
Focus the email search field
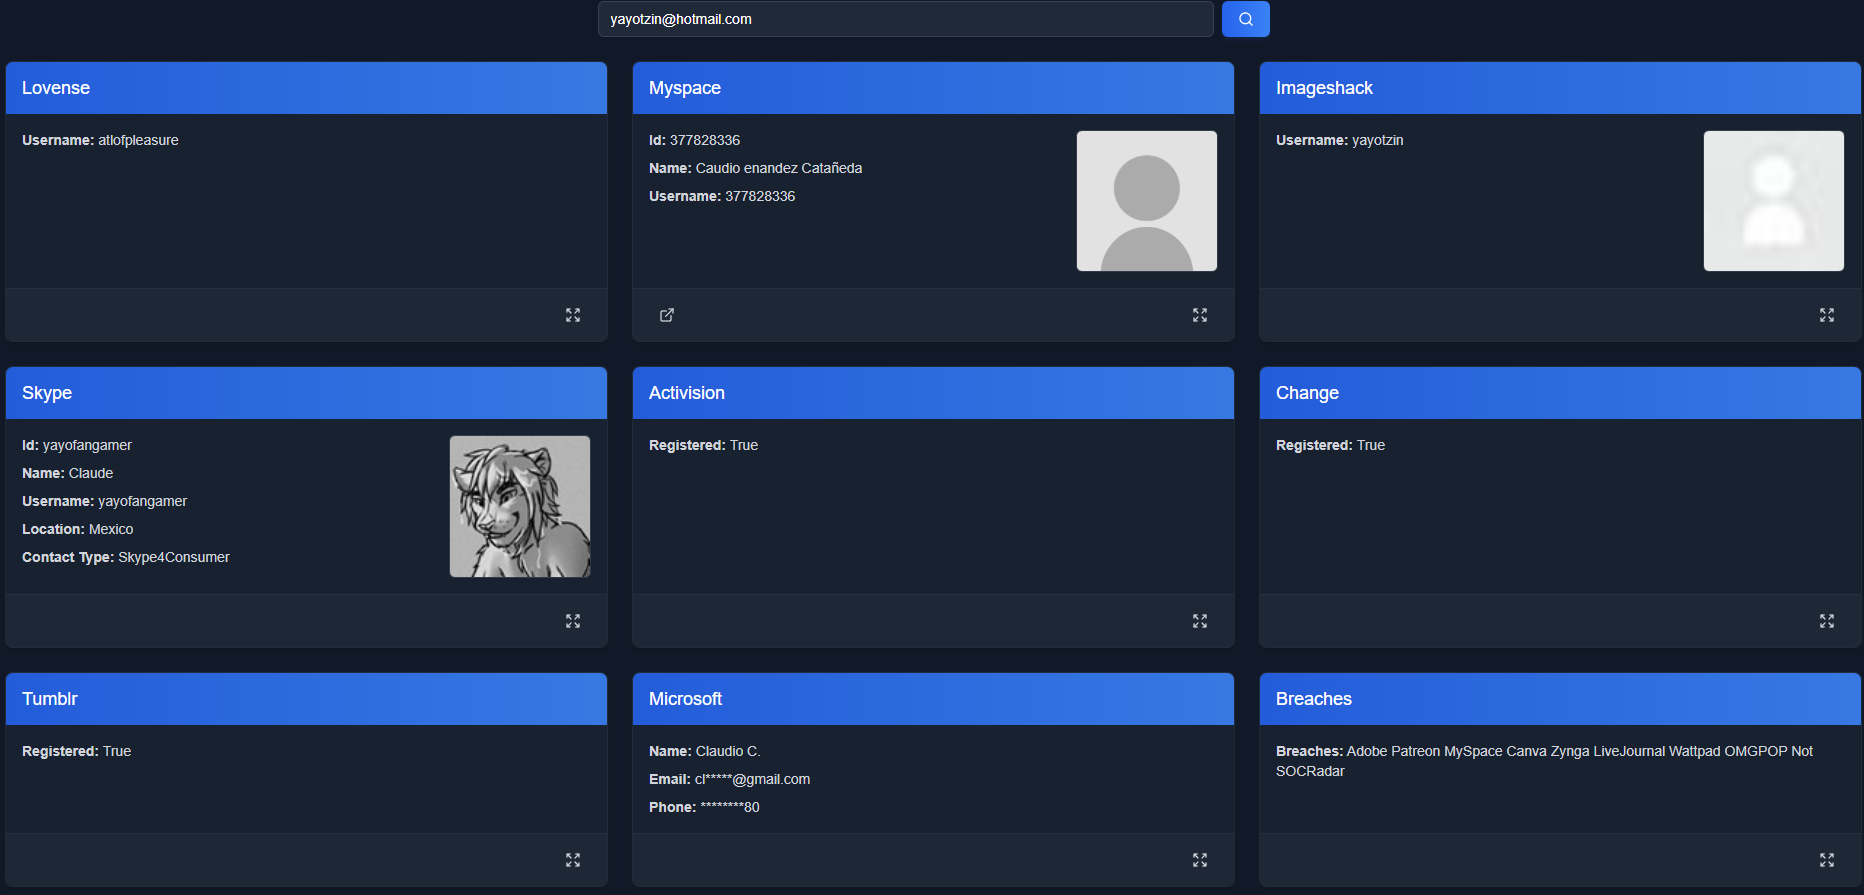(905, 19)
